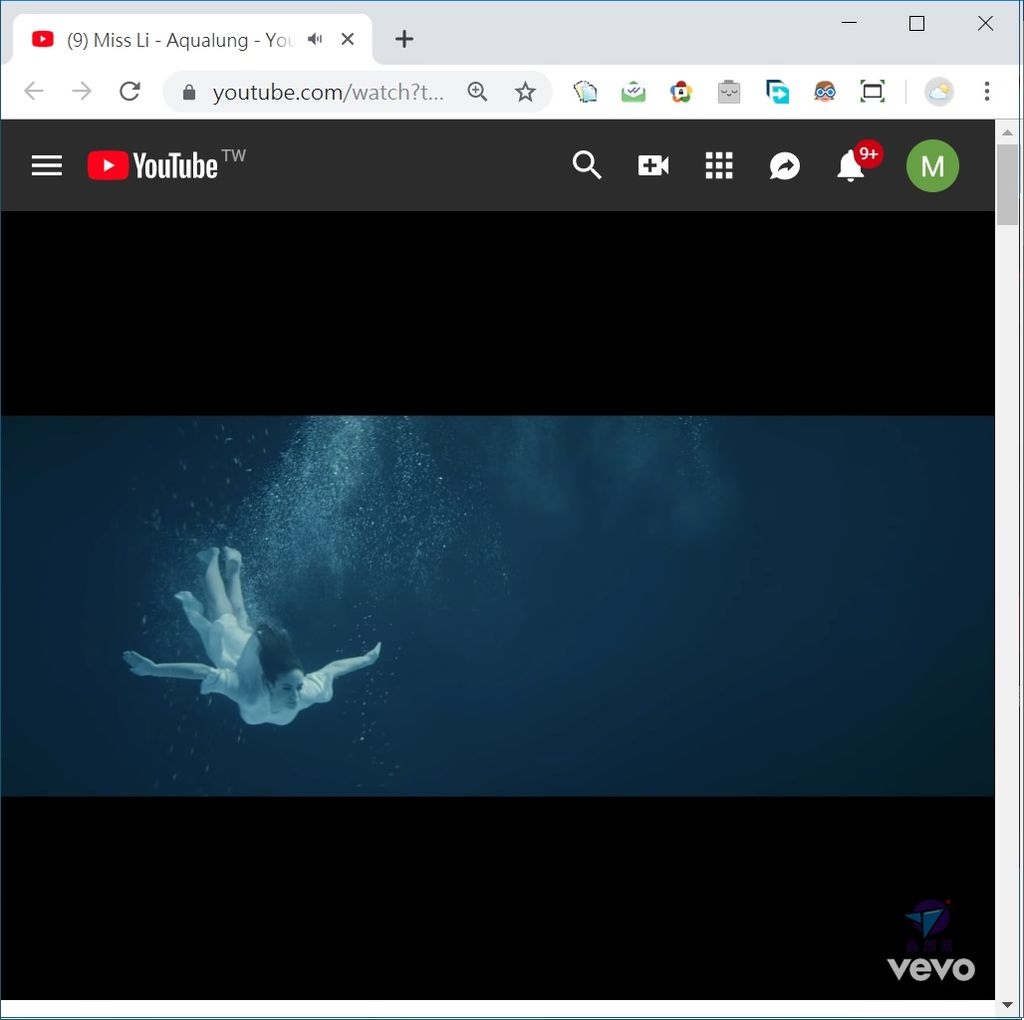This screenshot has width=1024, height=1020.
Task: Mute tab via speaker icon
Action: click(315, 39)
